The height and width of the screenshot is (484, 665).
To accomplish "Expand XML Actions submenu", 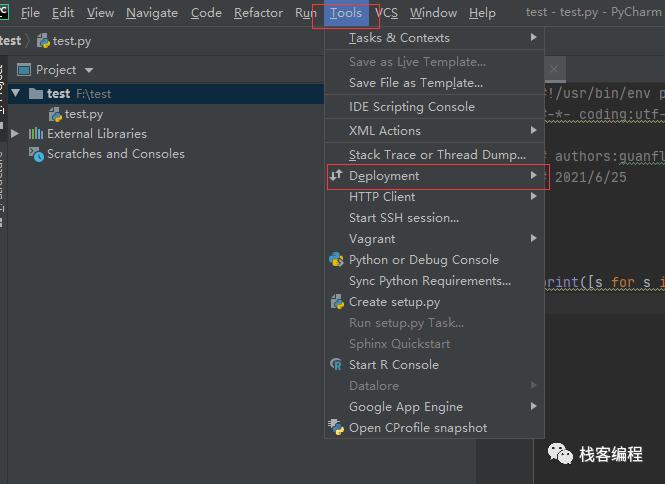I will [x=434, y=131].
